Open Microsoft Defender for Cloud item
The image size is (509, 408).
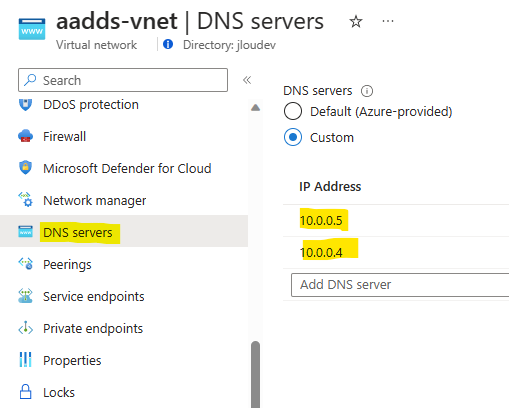[124, 168]
